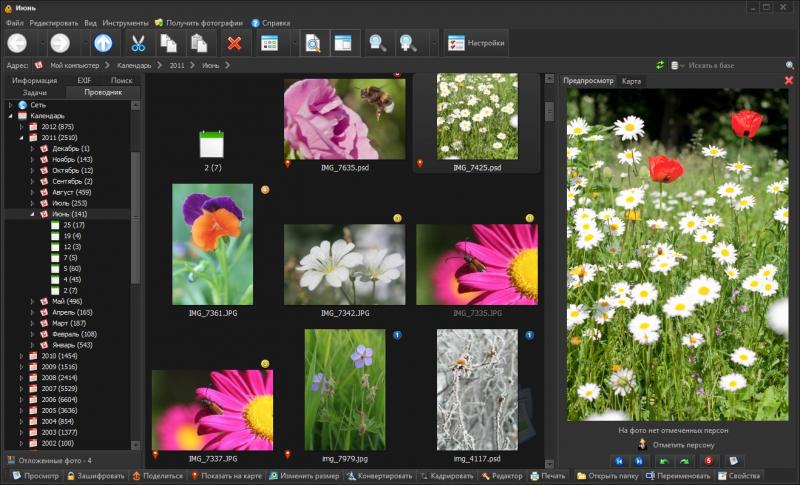
Task: Expand the Август (459) tree node
Action: coord(32,192)
